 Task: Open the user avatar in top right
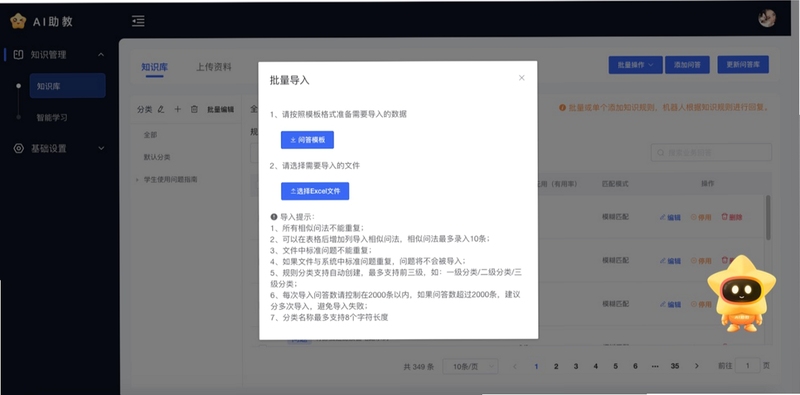pyautogui.click(x=767, y=18)
